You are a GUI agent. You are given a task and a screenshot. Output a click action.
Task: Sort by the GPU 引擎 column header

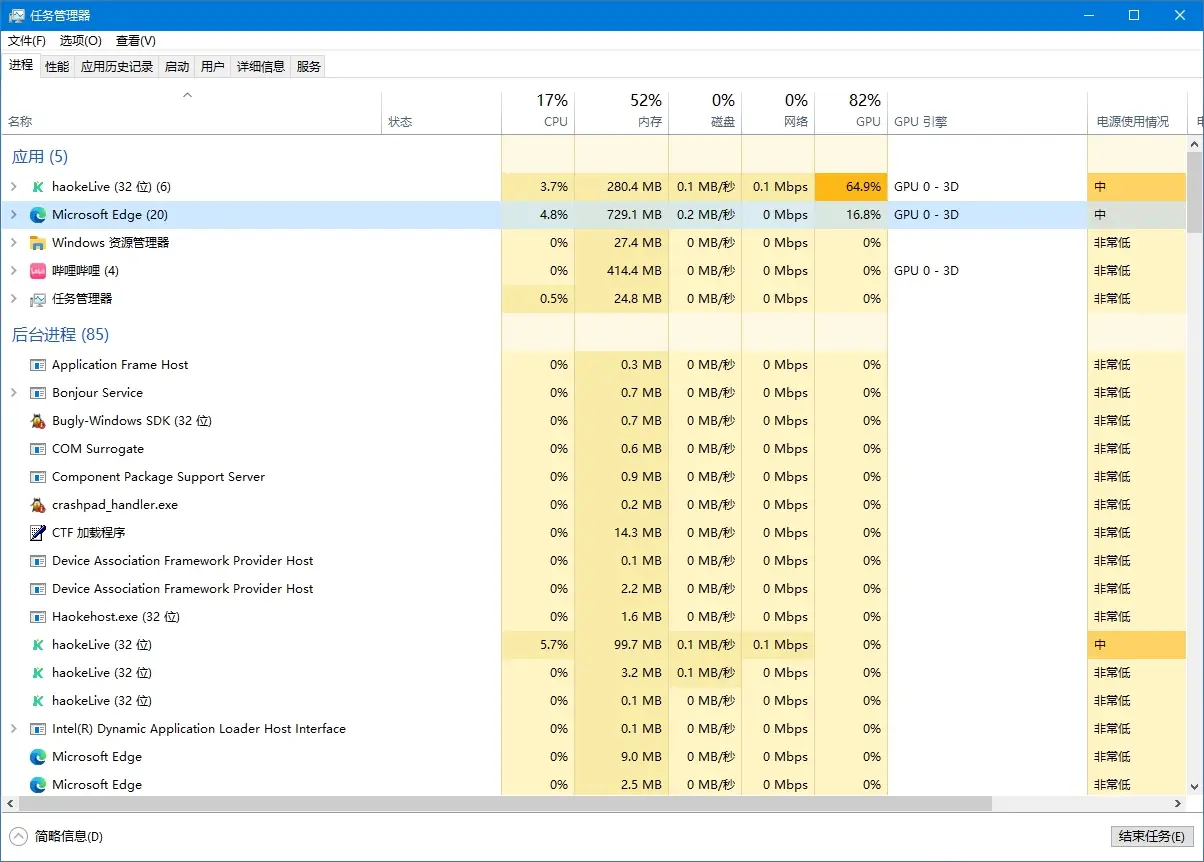(987, 112)
